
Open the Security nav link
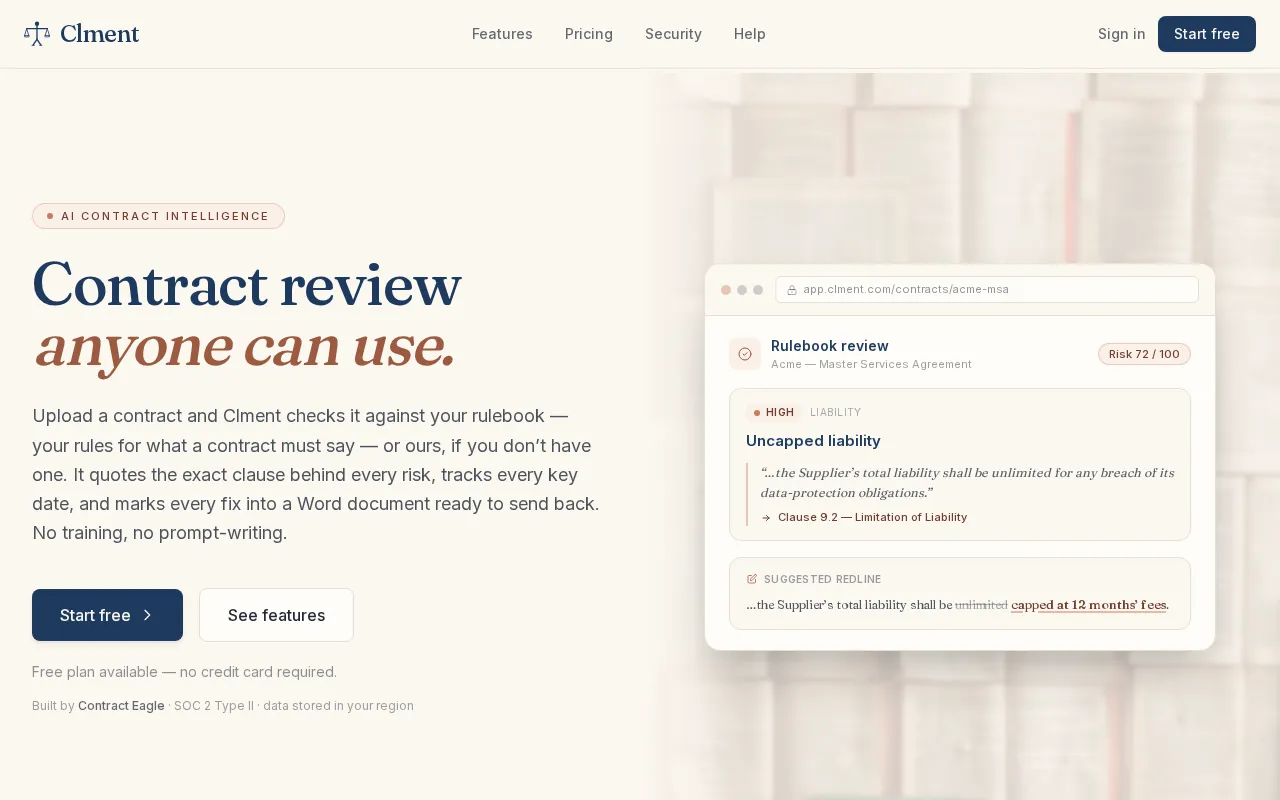[x=673, y=34]
